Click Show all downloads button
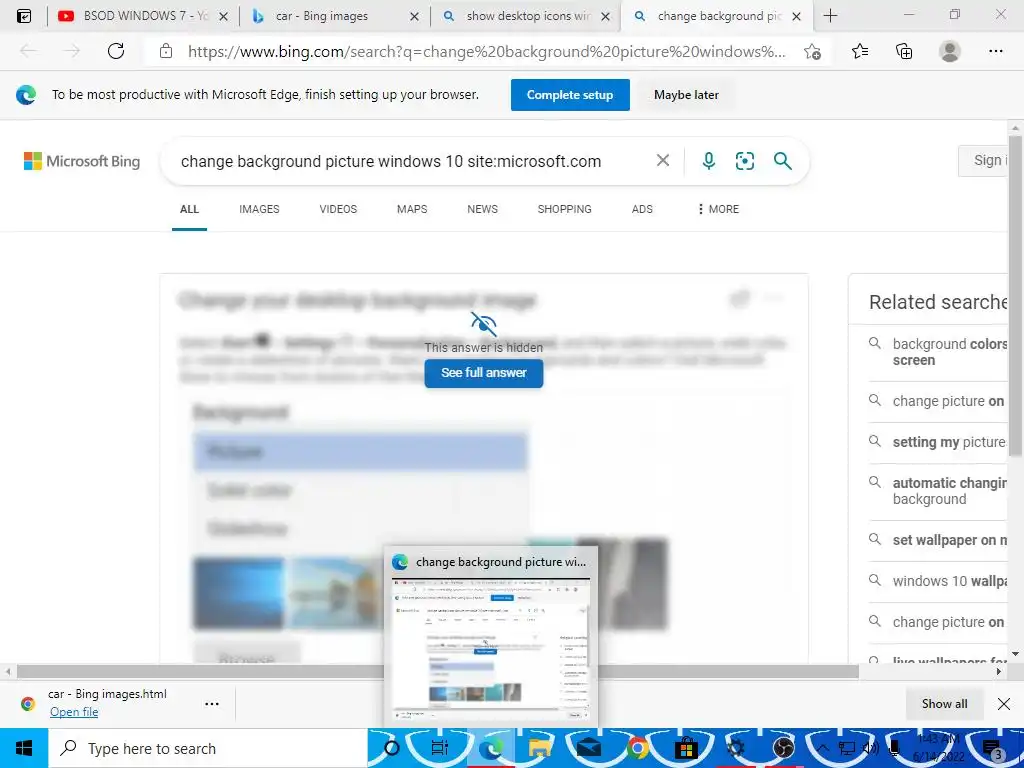Viewport: 1024px width, 768px height. pyautogui.click(x=944, y=703)
